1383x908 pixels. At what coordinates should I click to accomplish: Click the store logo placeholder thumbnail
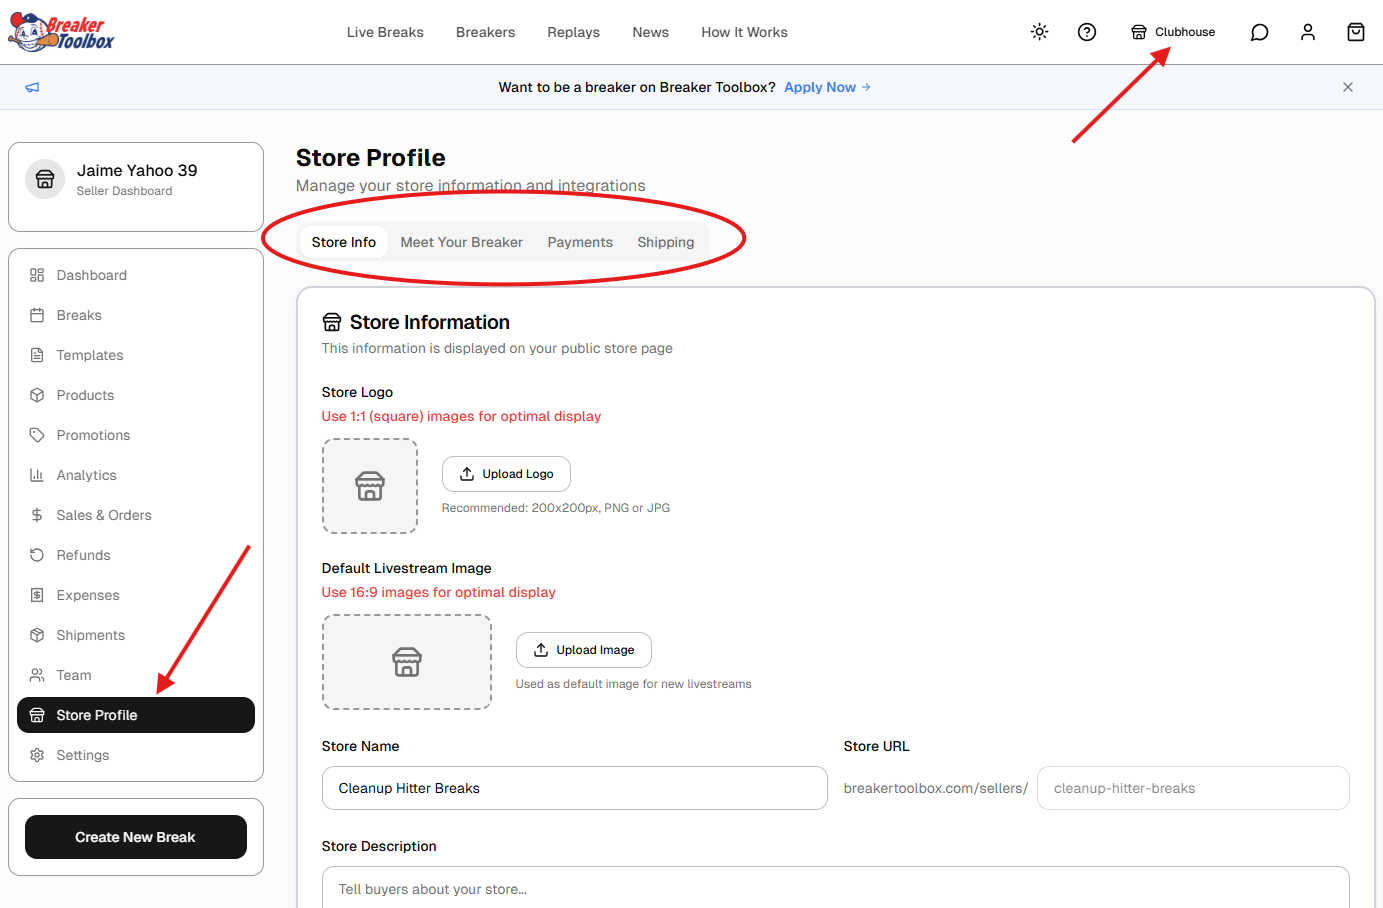point(370,486)
